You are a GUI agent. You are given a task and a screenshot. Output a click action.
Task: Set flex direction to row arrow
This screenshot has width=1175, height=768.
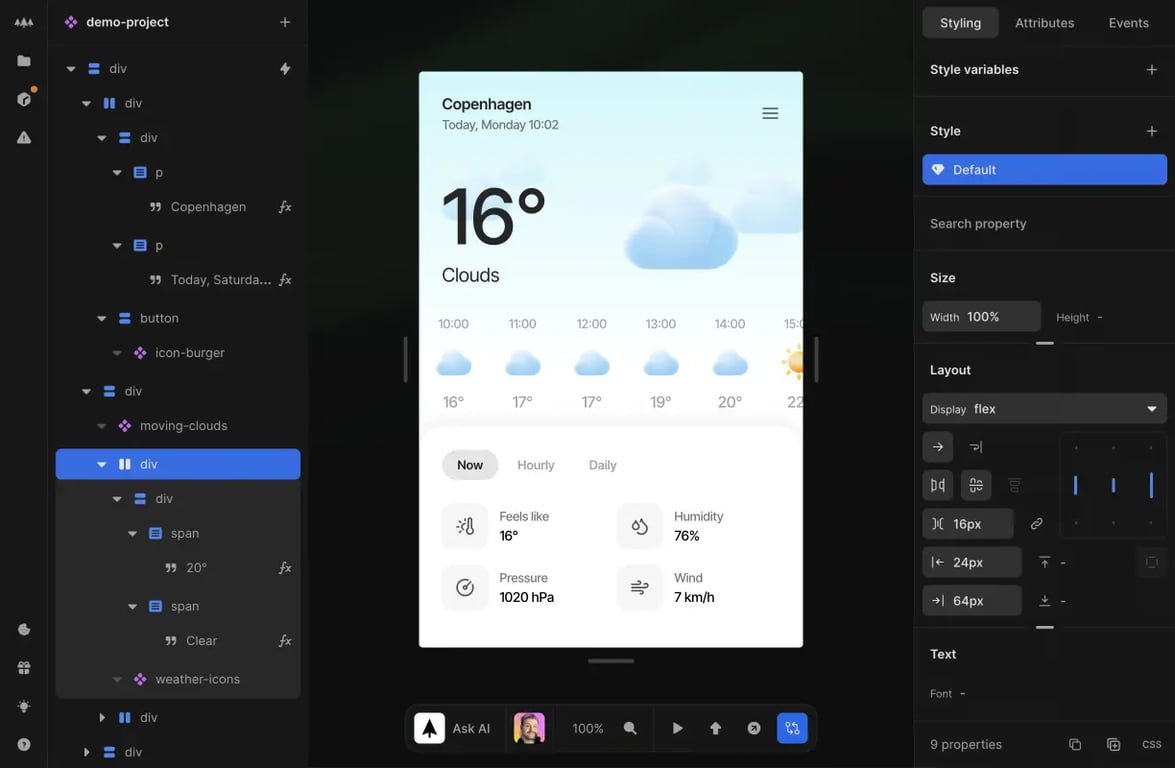937,447
